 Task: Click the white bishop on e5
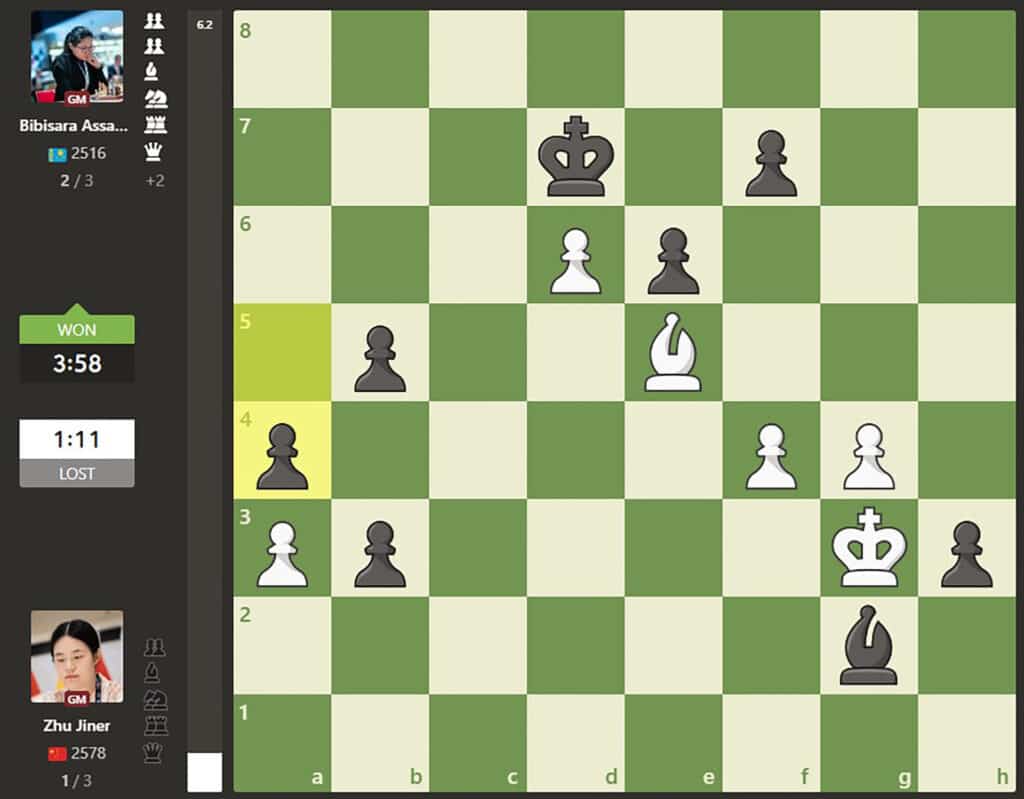(x=673, y=353)
